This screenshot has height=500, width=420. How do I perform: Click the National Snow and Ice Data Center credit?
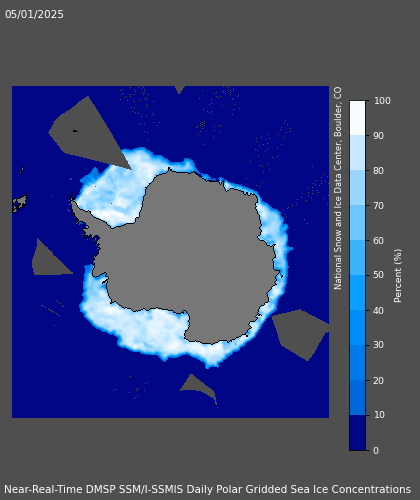[338, 188]
